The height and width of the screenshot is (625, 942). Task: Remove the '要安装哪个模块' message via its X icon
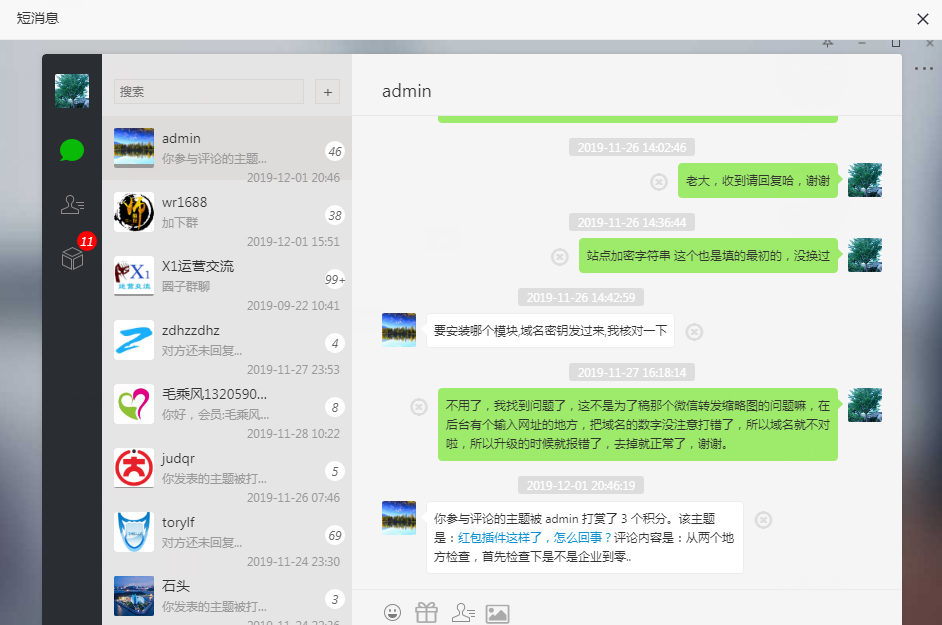click(x=694, y=331)
